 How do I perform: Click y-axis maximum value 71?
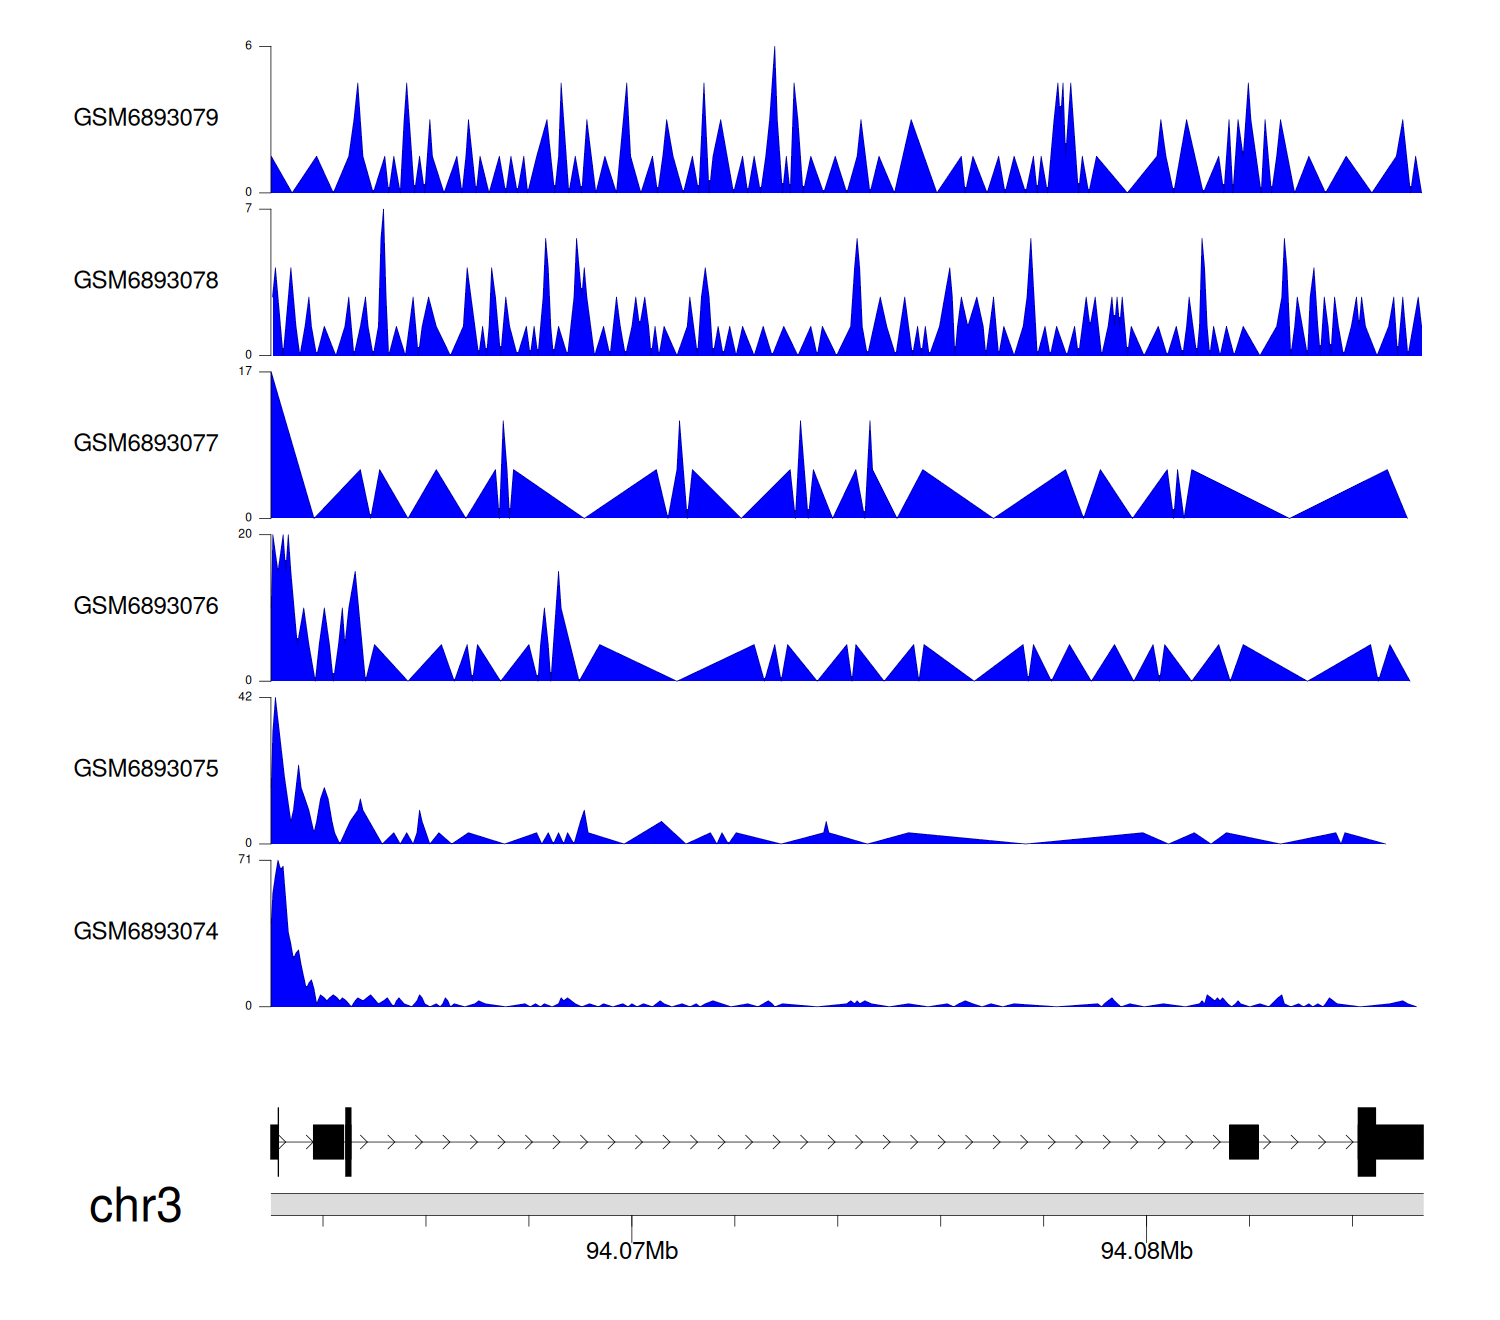click(245, 860)
